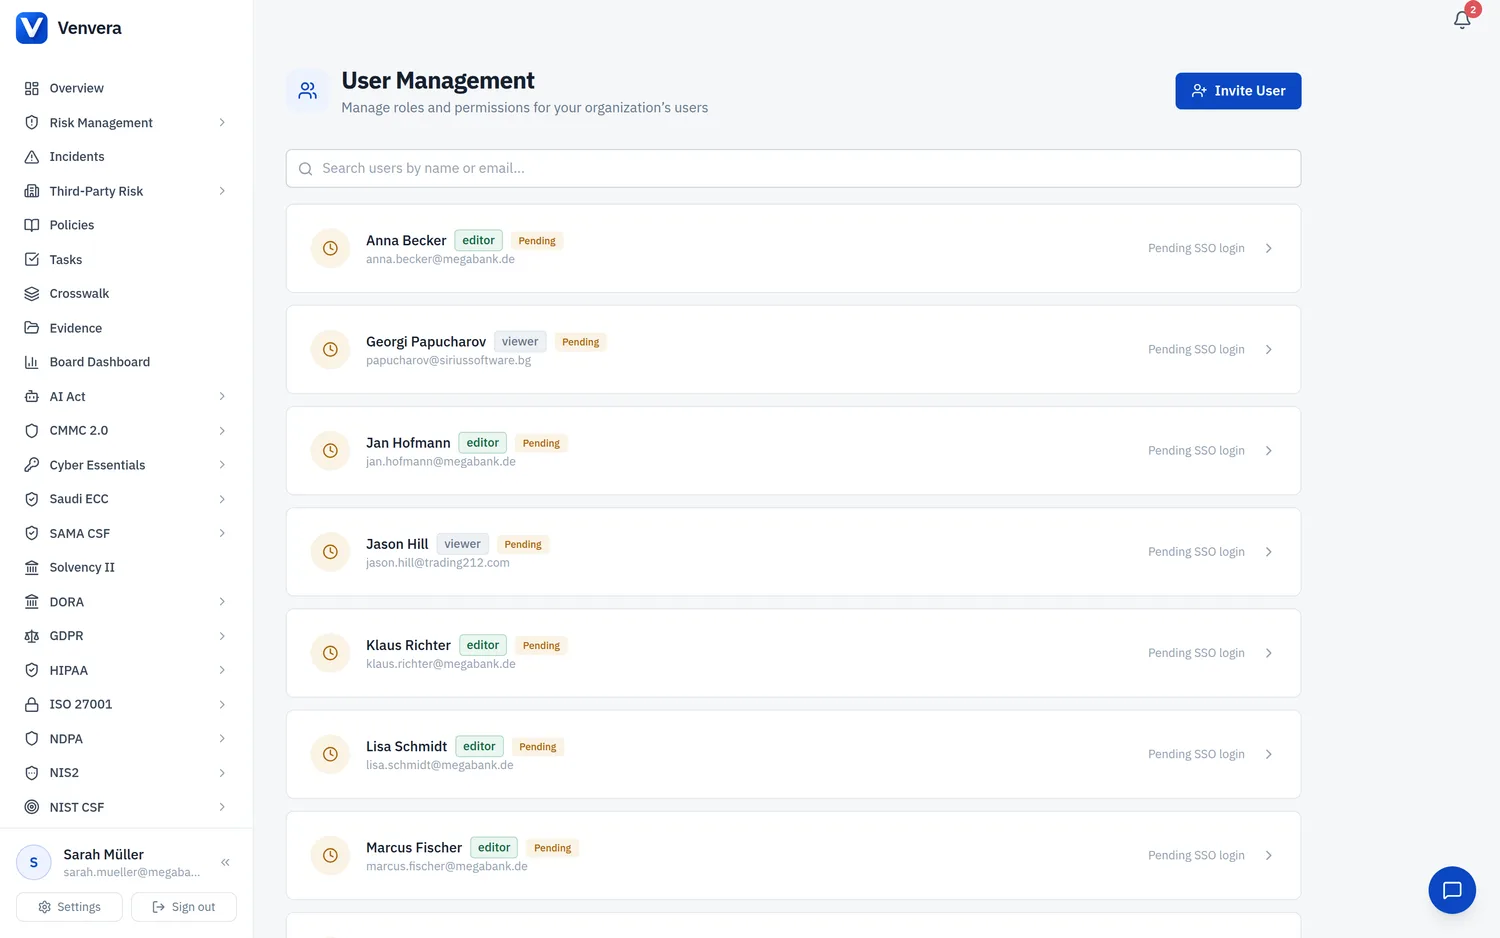Click the name Lisa Schmidt

click(x=406, y=746)
